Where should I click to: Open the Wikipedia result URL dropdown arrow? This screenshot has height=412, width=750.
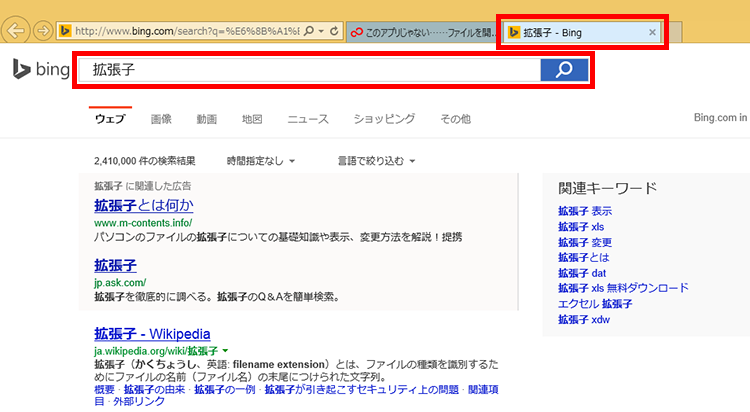pyautogui.click(x=225, y=351)
